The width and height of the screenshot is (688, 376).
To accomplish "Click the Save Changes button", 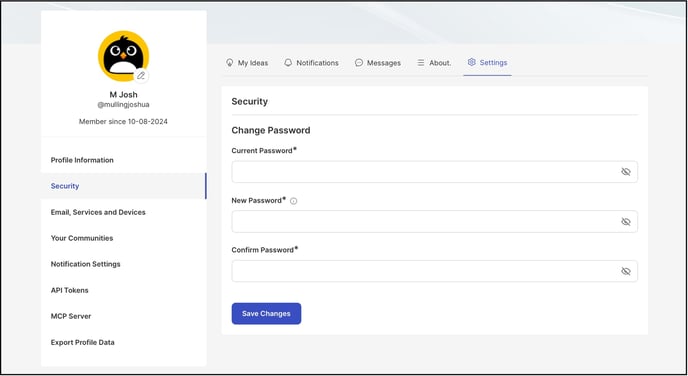I will [x=266, y=314].
